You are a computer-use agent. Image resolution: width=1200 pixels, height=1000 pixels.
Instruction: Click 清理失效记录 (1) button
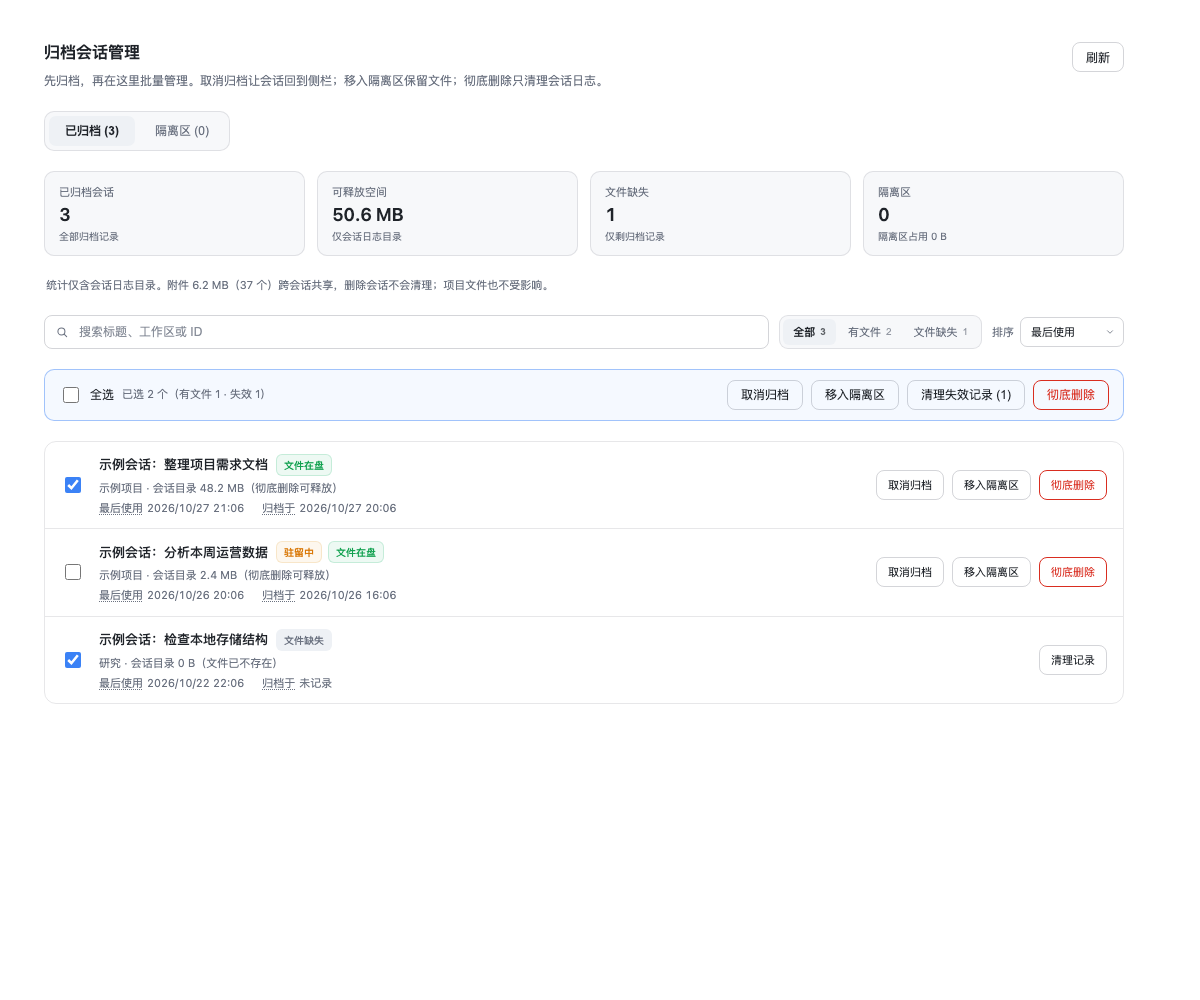(966, 395)
